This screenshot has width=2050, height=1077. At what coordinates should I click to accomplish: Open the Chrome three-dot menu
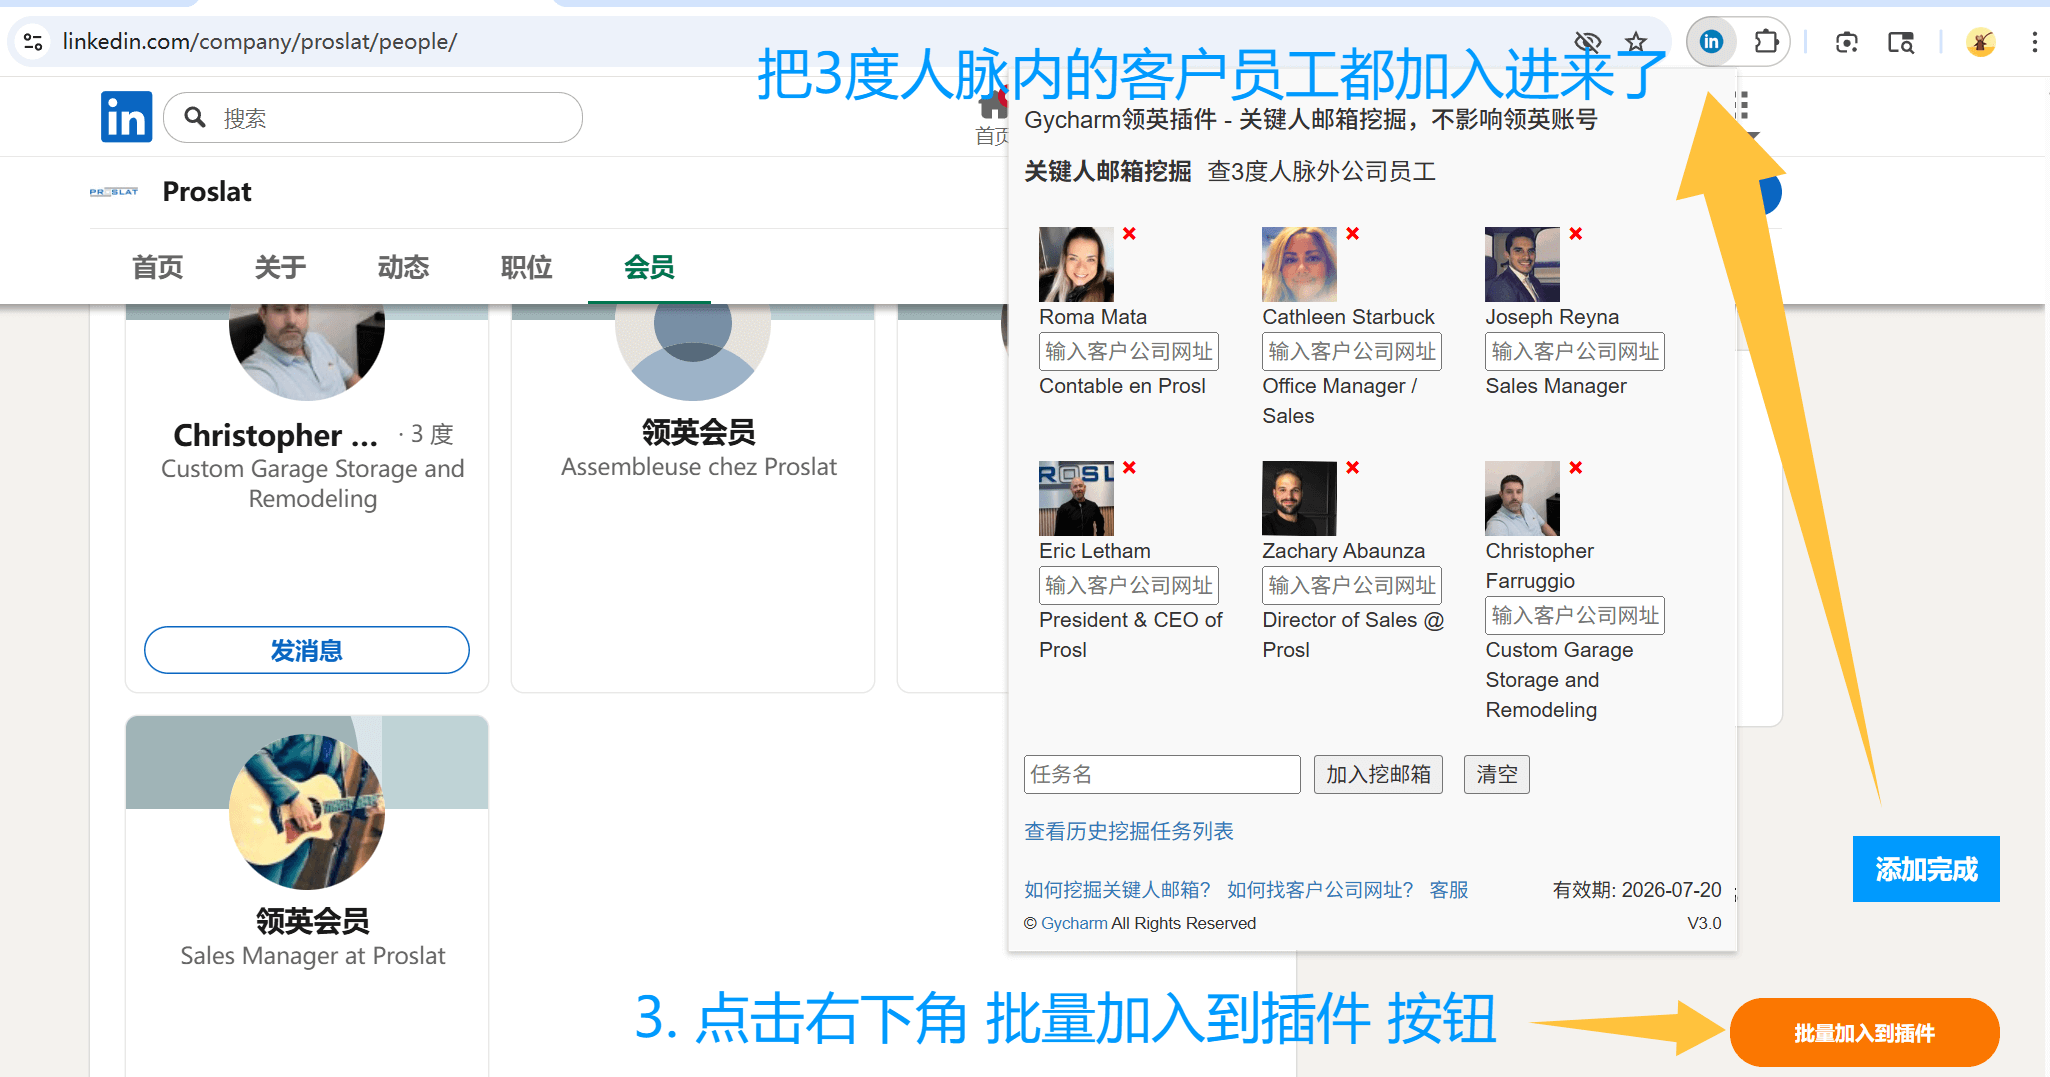tap(2034, 42)
